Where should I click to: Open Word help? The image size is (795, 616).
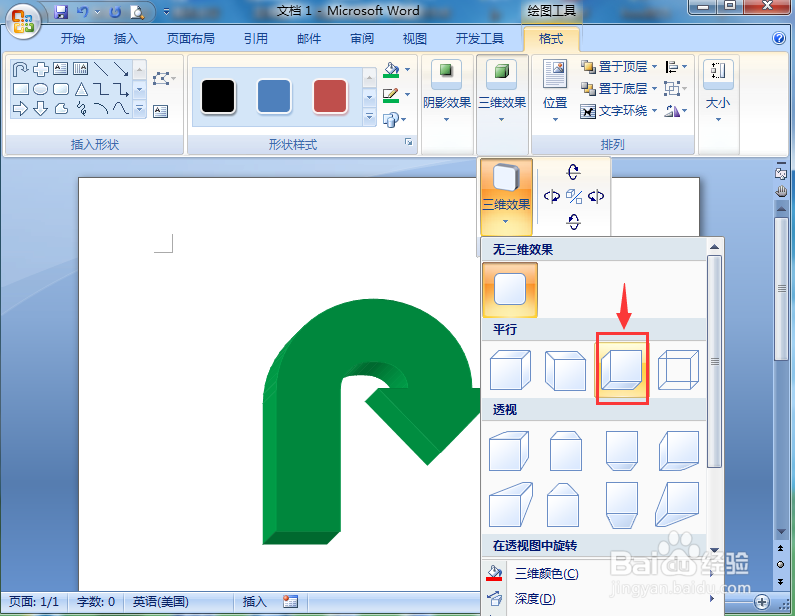coord(779,38)
